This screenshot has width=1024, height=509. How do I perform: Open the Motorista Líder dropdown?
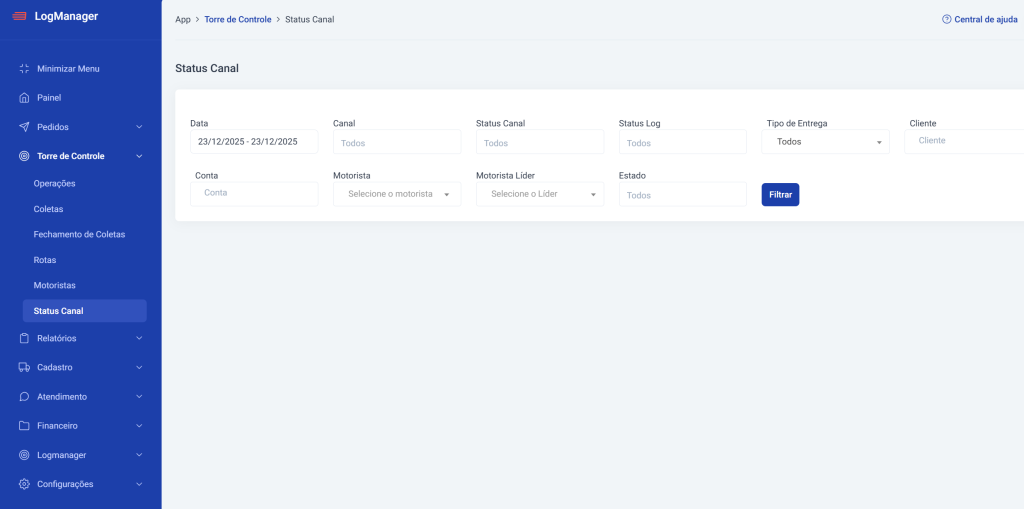[540, 194]
